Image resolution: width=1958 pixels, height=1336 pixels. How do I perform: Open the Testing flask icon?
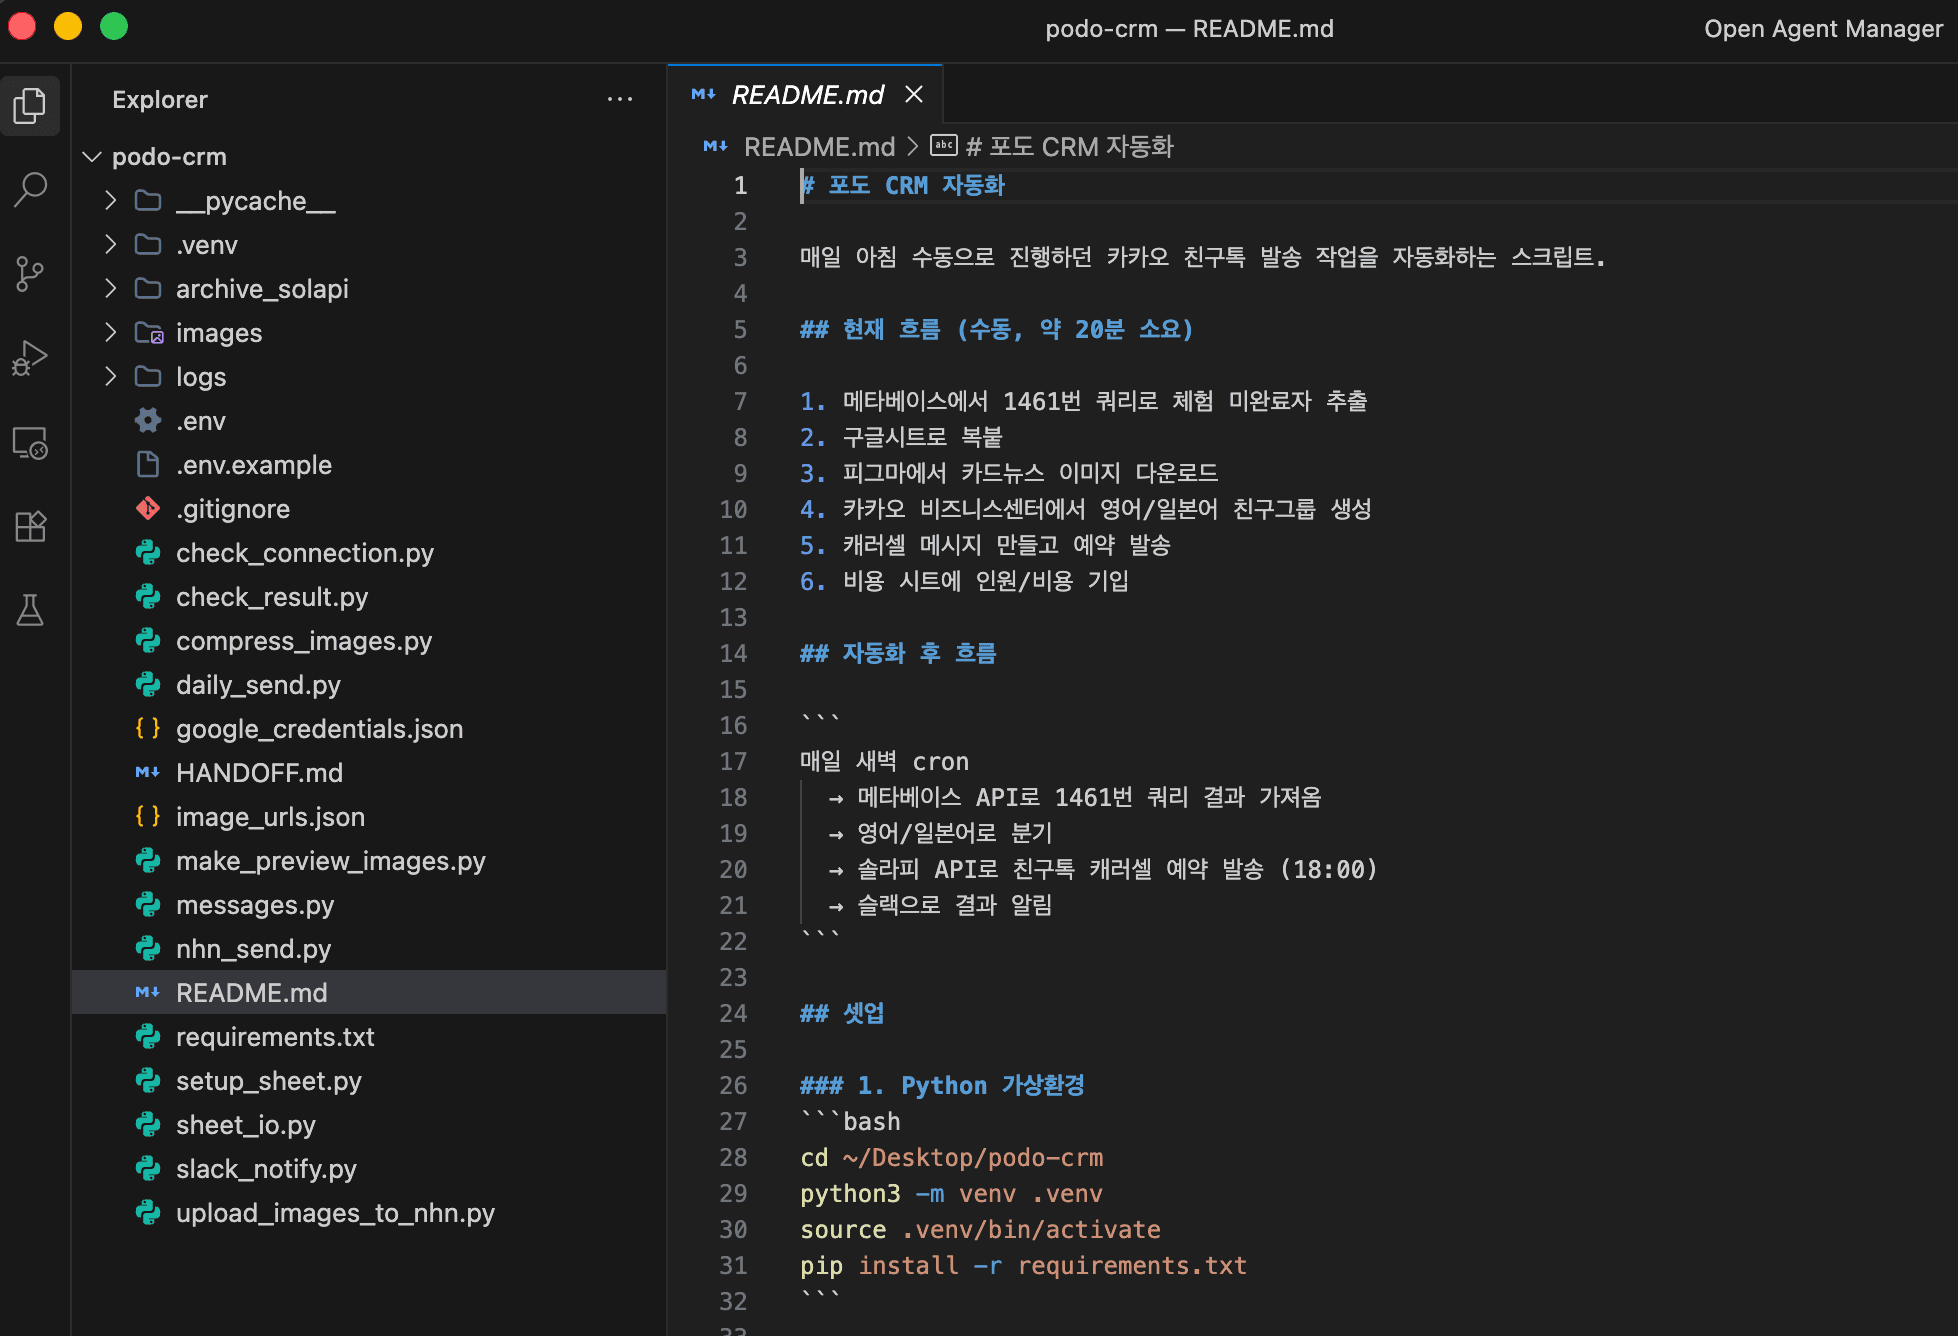click(x=30, y=610)
